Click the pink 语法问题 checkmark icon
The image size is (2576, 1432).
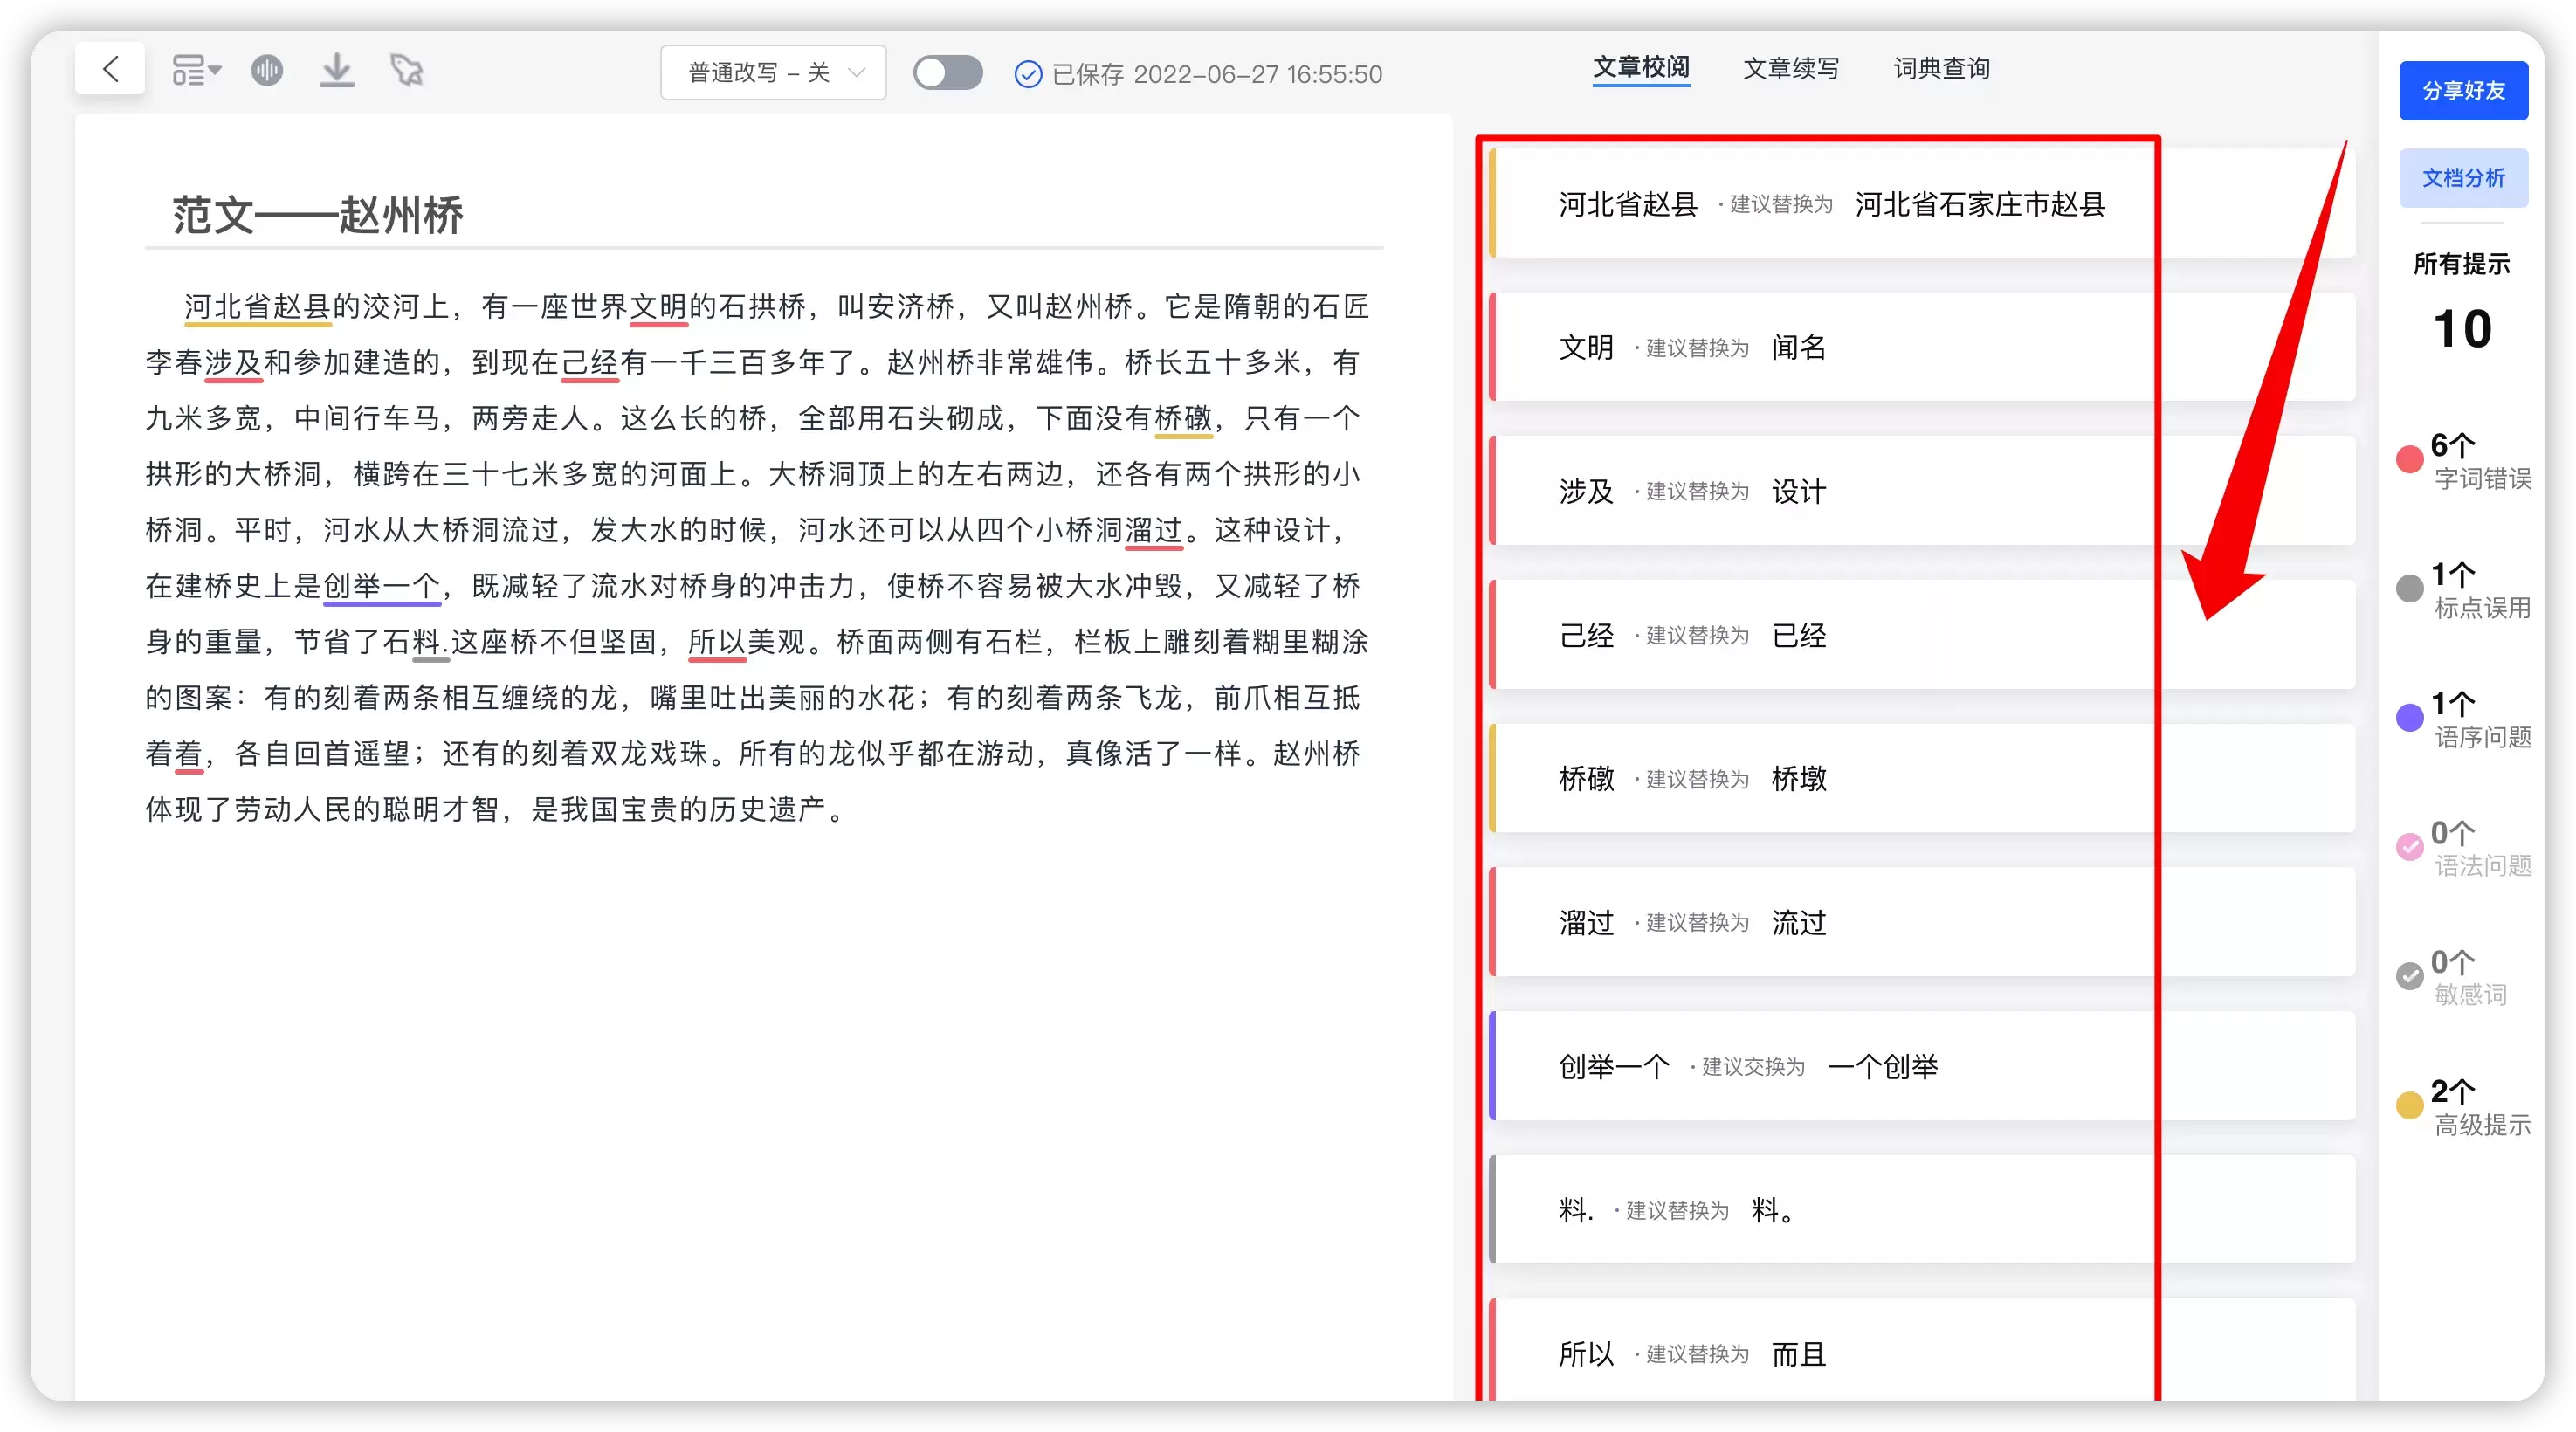(x=2410, y=847)
